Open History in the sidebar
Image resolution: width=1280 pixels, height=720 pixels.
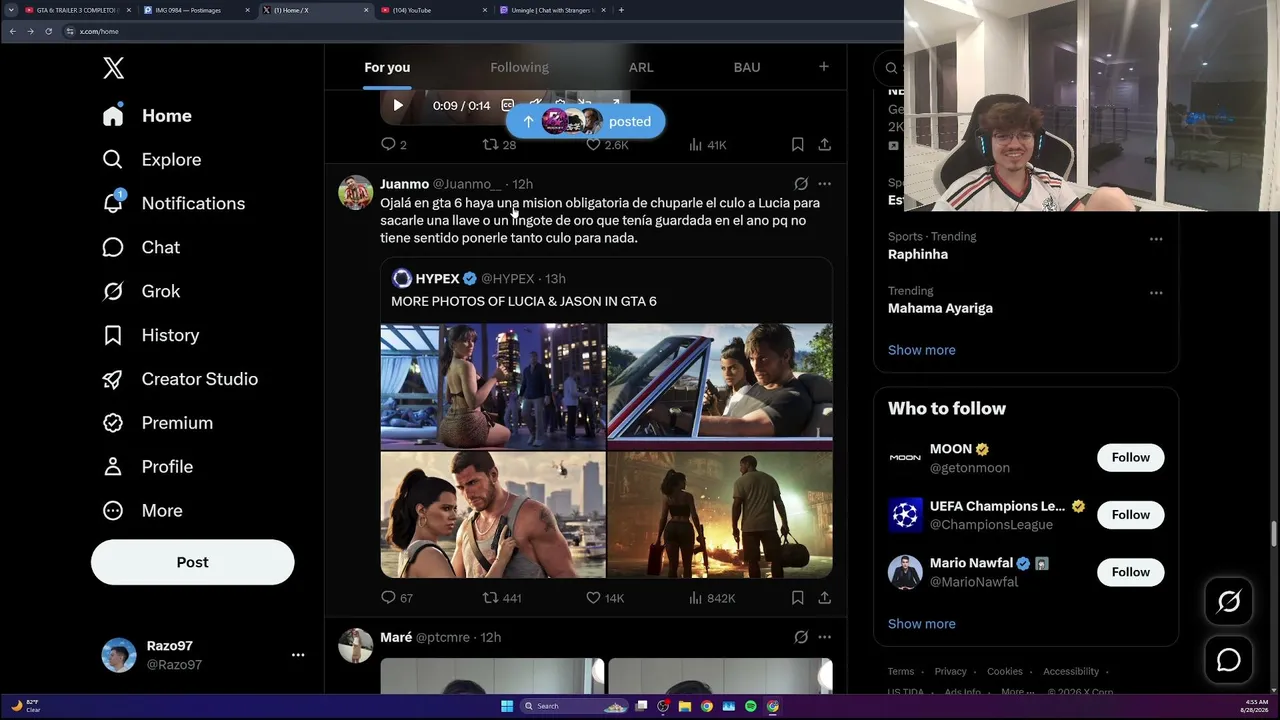tap(151, 335)
